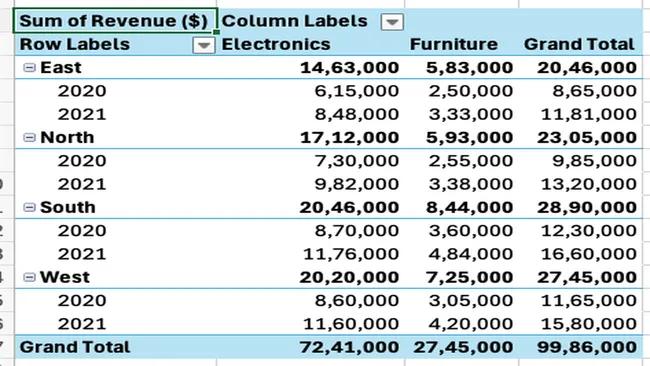
Task: Select overall grand total 99,86,000
Action: click(x=587, y=347)
